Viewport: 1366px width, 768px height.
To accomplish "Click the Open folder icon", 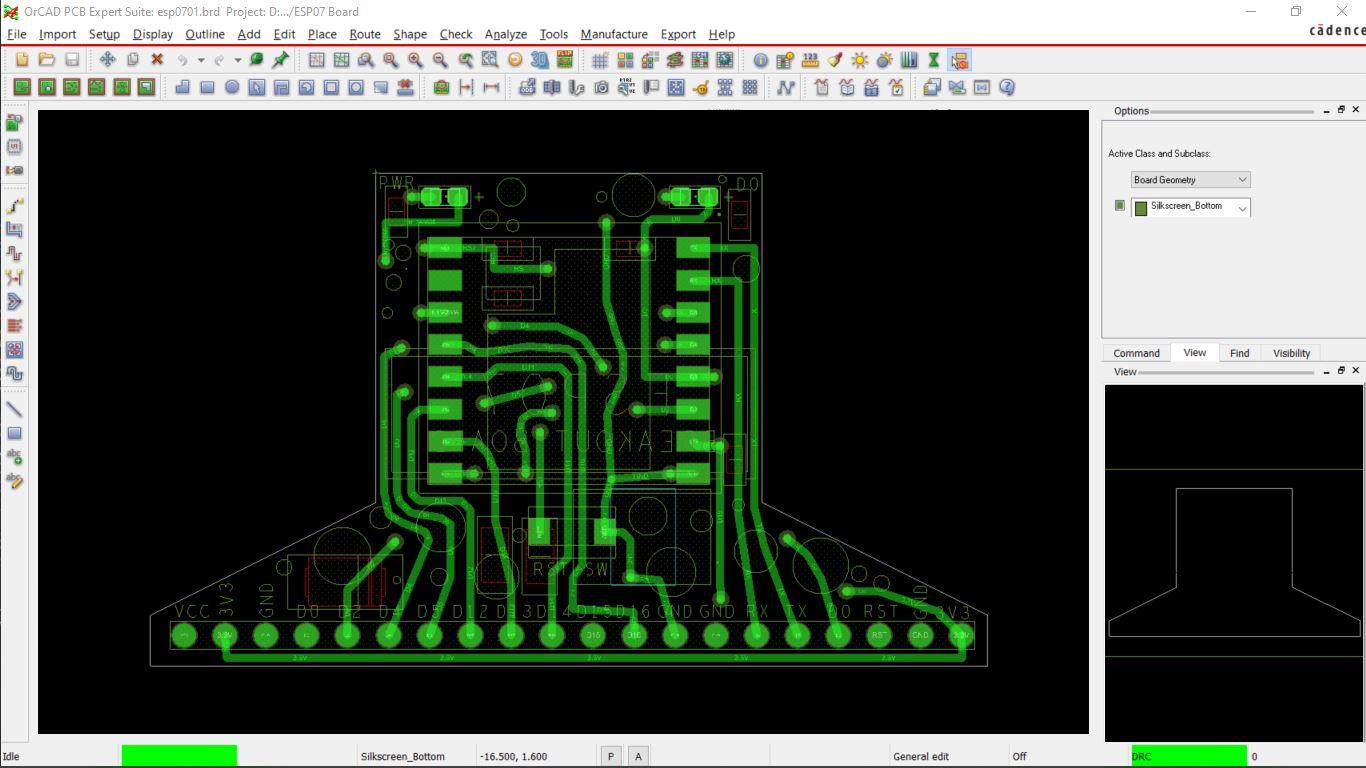I will 47,60.
